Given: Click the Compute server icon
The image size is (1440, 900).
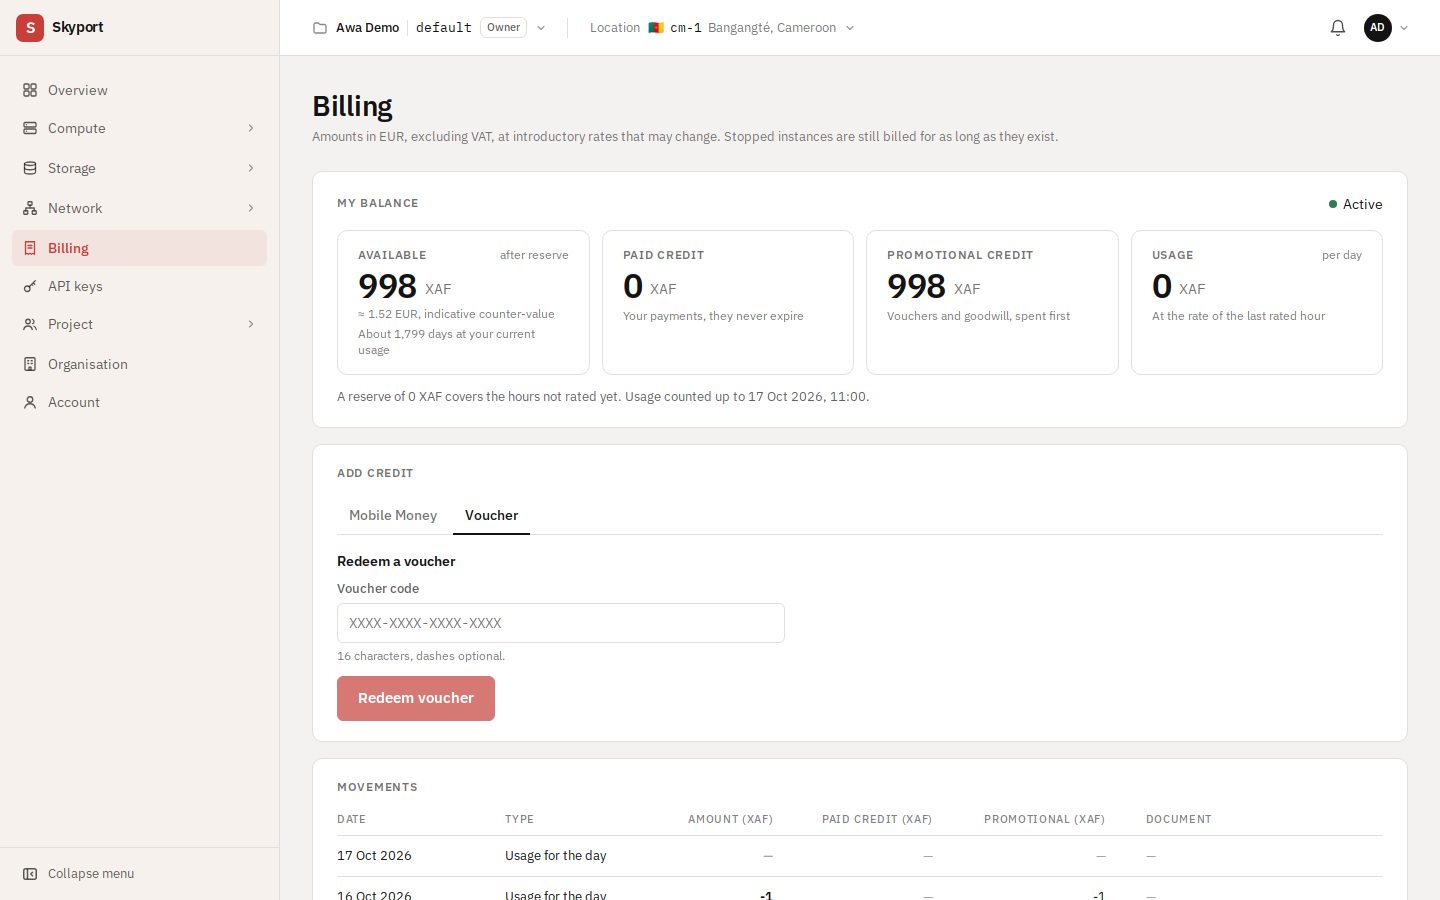Looking at the screenshot, I should tap(30, 128).
